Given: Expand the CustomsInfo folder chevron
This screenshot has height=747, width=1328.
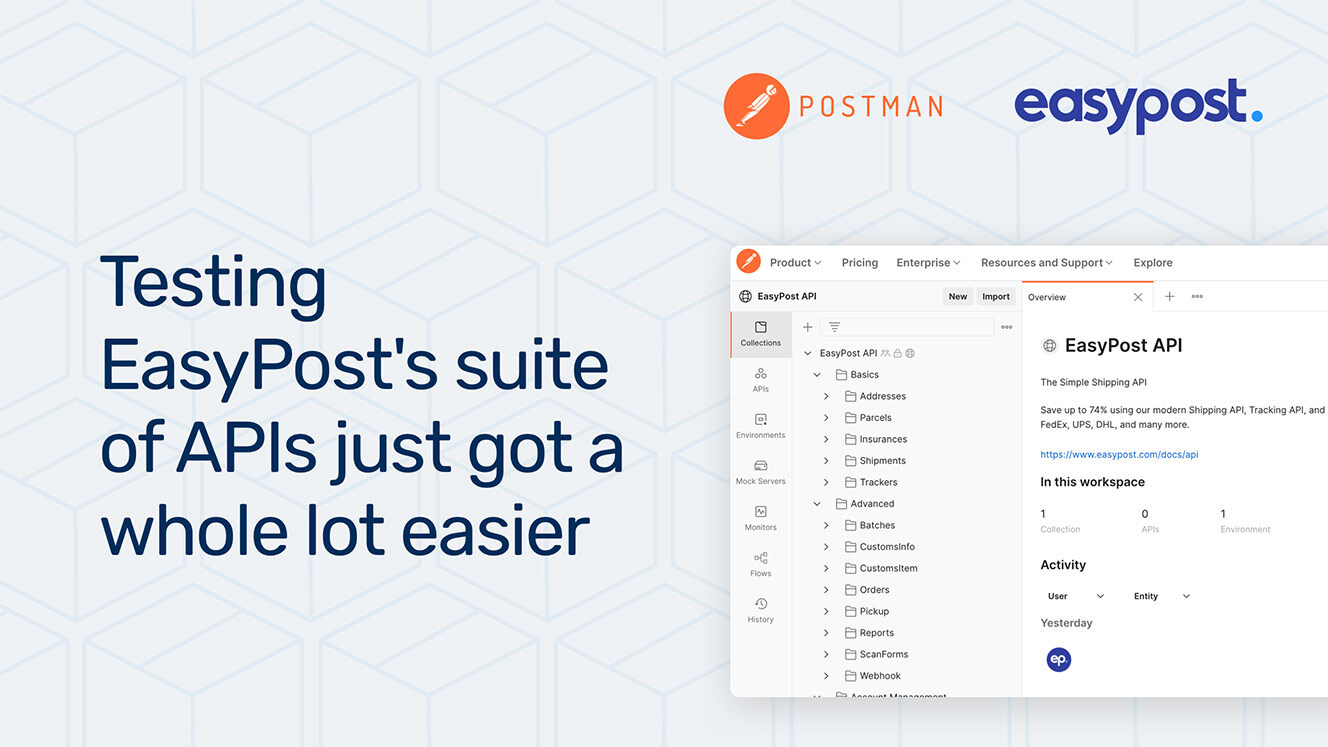Looking at the screenshot, I should (826, 547).
